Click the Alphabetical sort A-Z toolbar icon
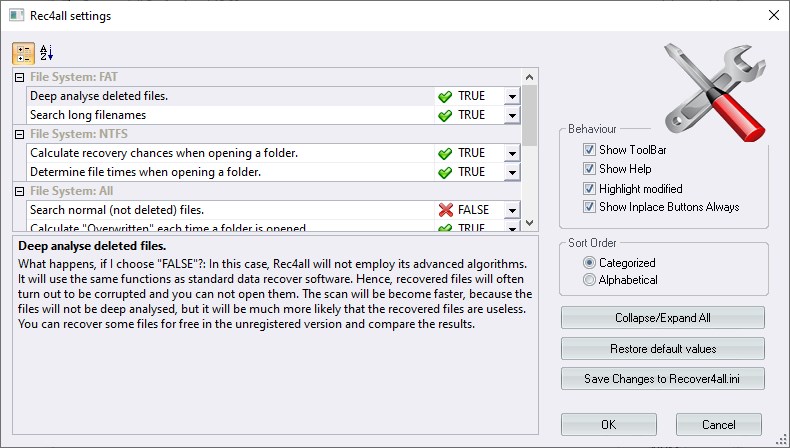 click(47, 53)
